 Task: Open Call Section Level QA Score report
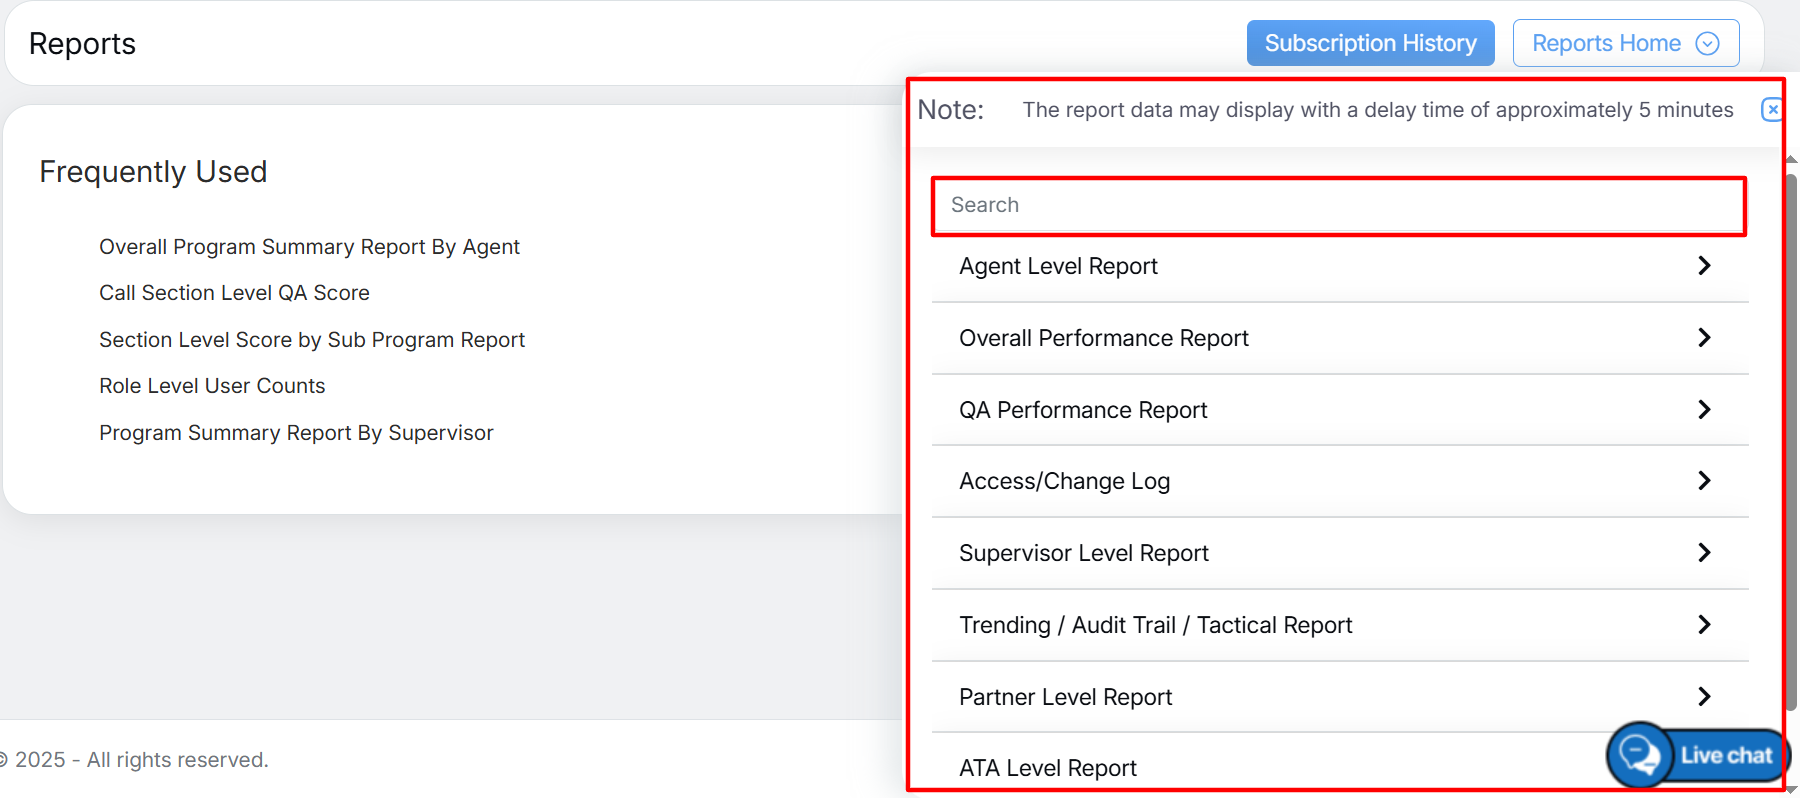(234, 293)
